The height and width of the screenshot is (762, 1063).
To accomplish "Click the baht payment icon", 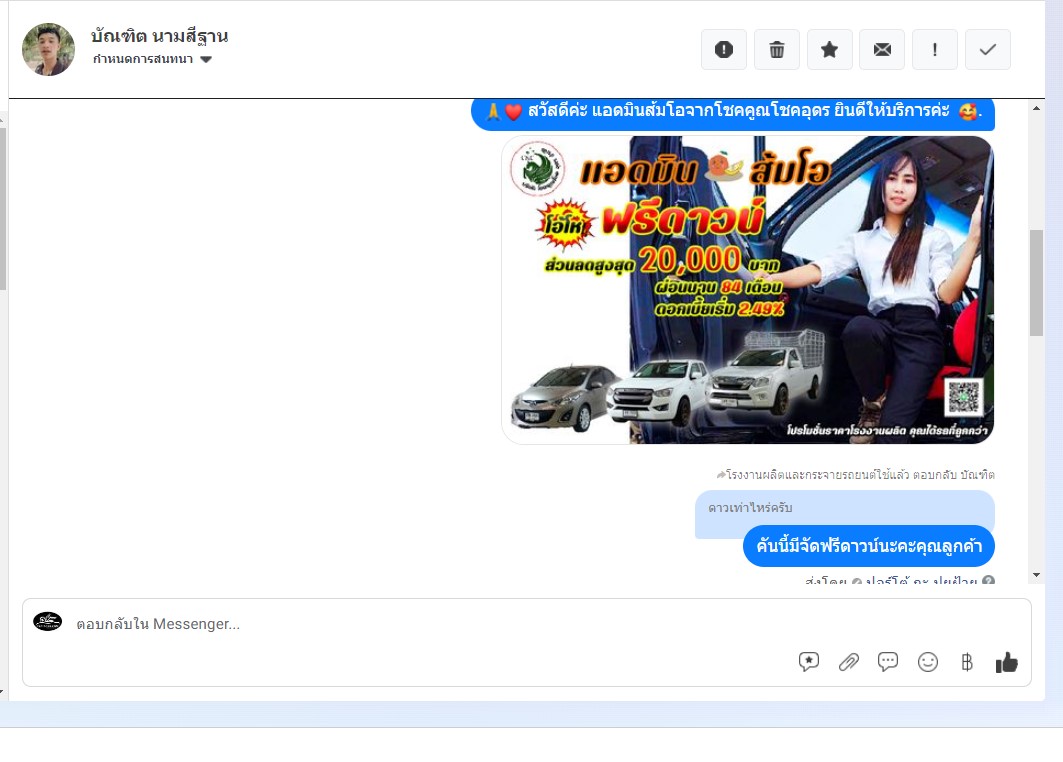I will [x=966, y=662].
